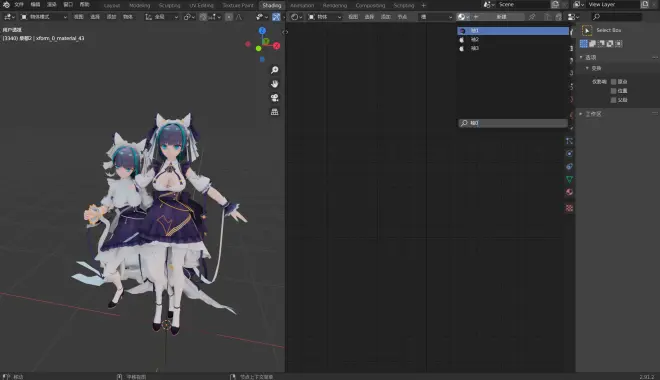Image resolution: width=660 pixels, height=380 pixels.
Task: Open the material browse sphere dropdown
Action: [463, 17]
